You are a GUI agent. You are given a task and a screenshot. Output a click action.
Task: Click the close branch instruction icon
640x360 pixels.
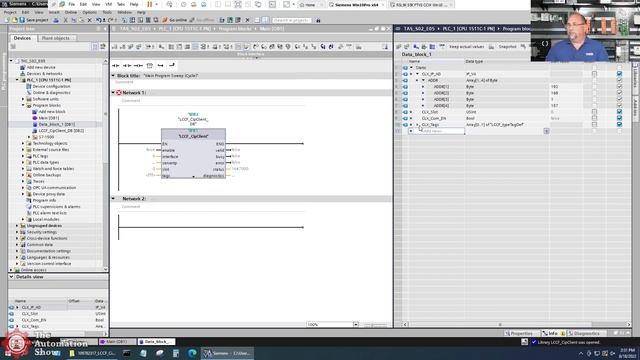172,65
